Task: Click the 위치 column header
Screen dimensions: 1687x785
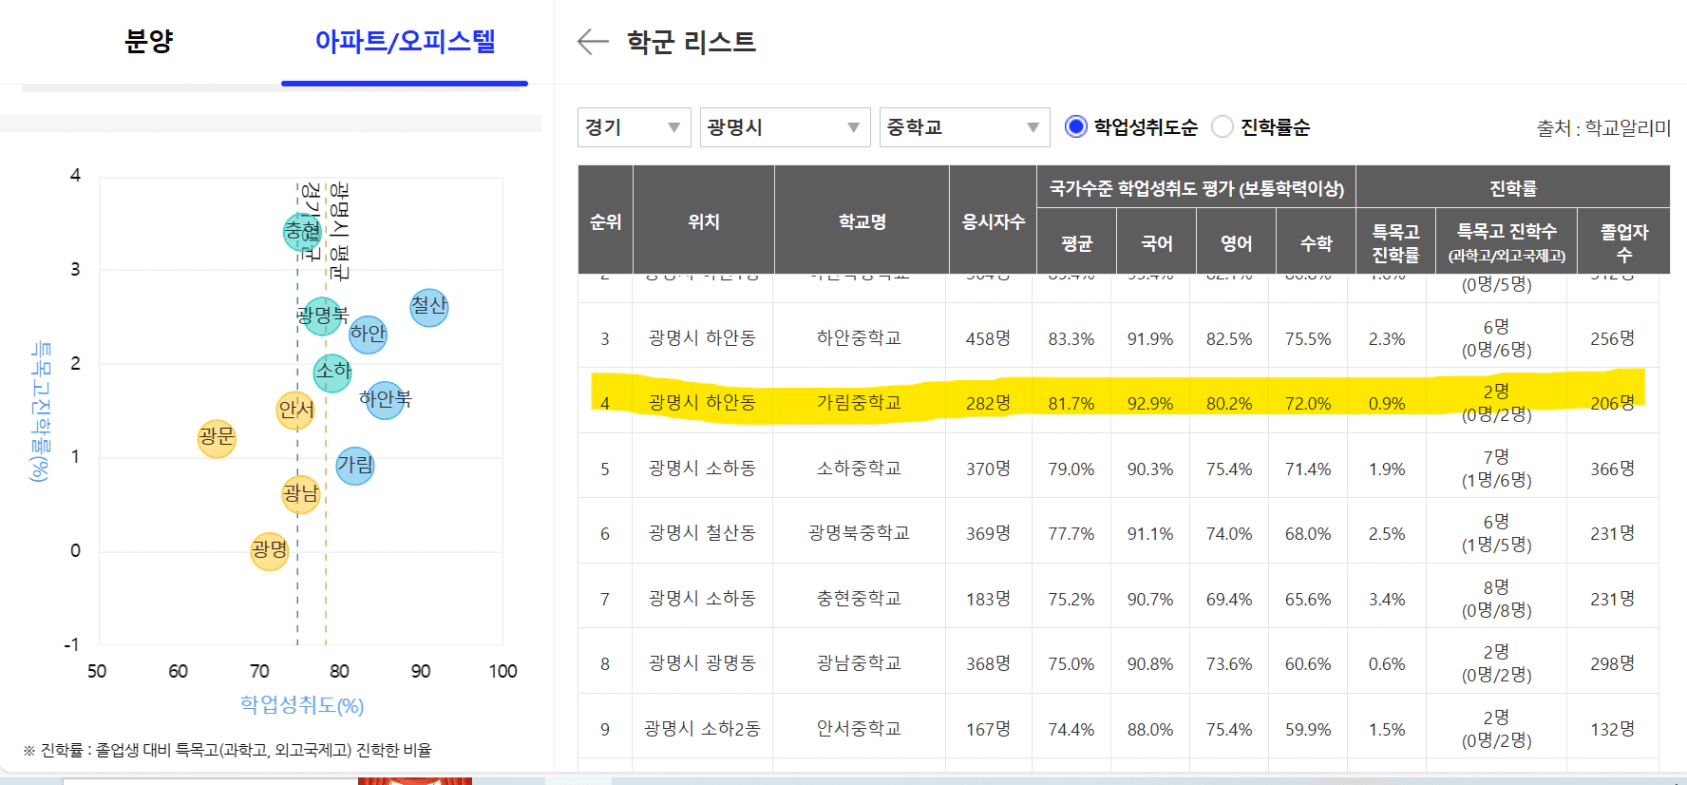Action: click(x=704, y=222)
